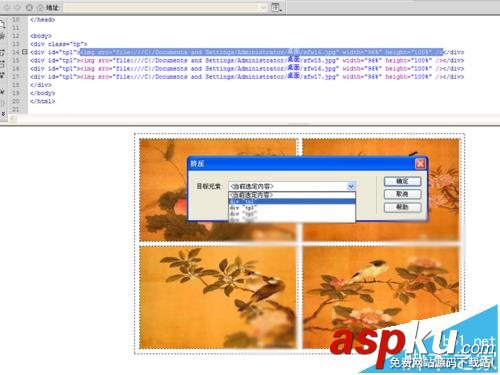Click the coding toolbar icon beside line 12
Viewport: 500px width, 375px height.
click(3, 36)
